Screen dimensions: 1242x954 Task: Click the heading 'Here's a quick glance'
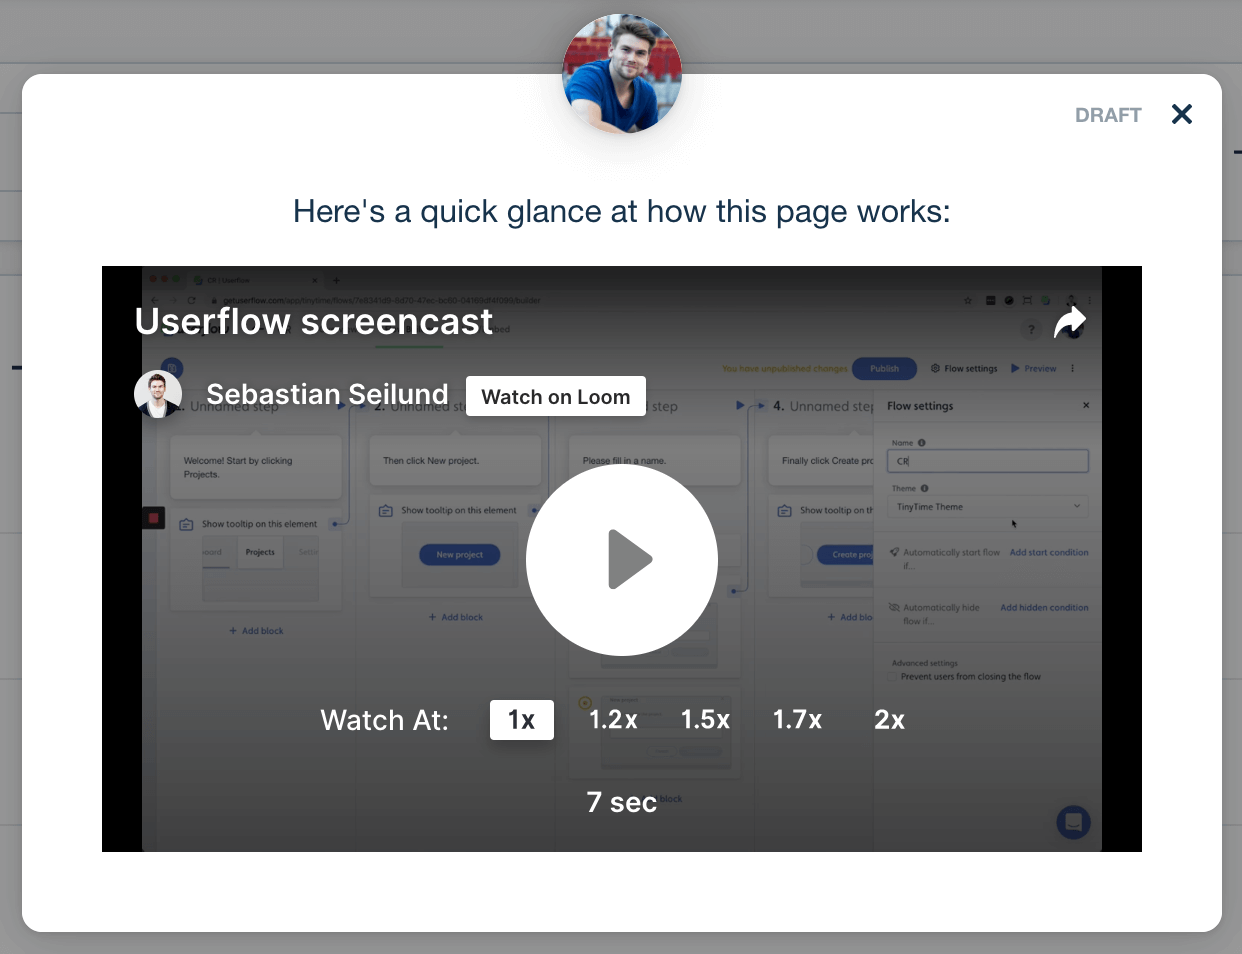(x=621, y=212)
